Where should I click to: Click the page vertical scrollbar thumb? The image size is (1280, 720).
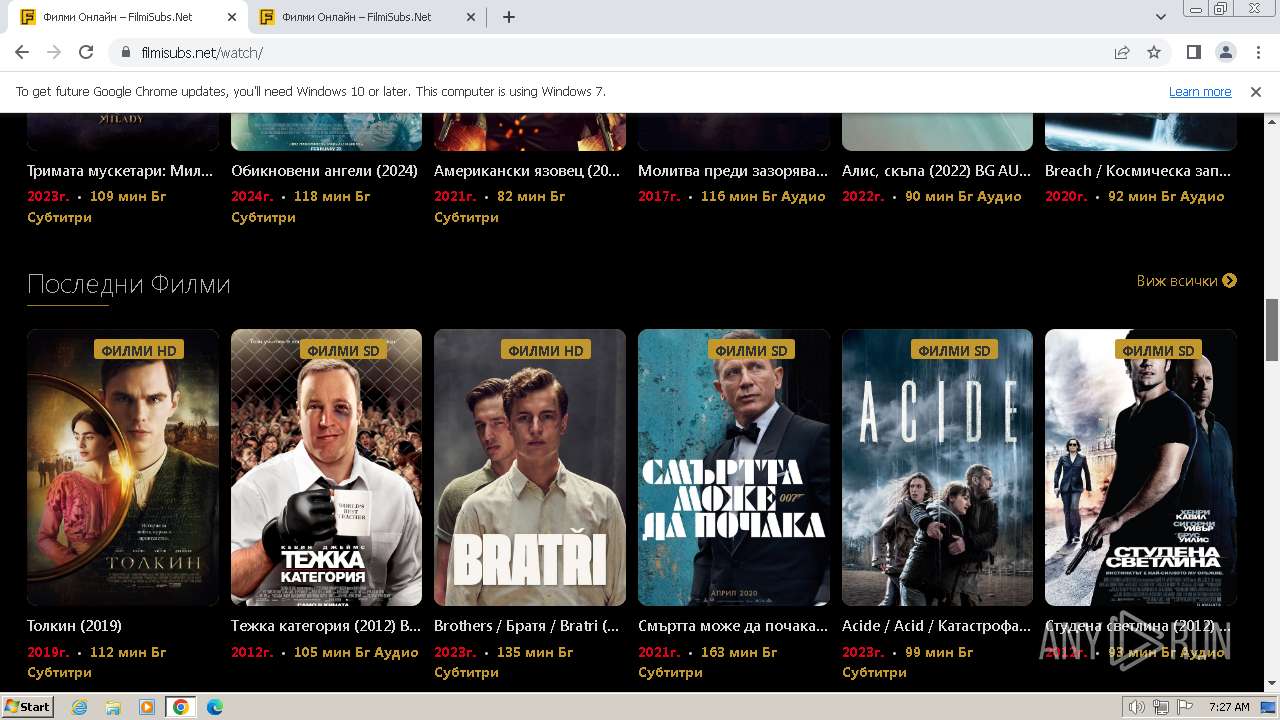[1272, 329]
